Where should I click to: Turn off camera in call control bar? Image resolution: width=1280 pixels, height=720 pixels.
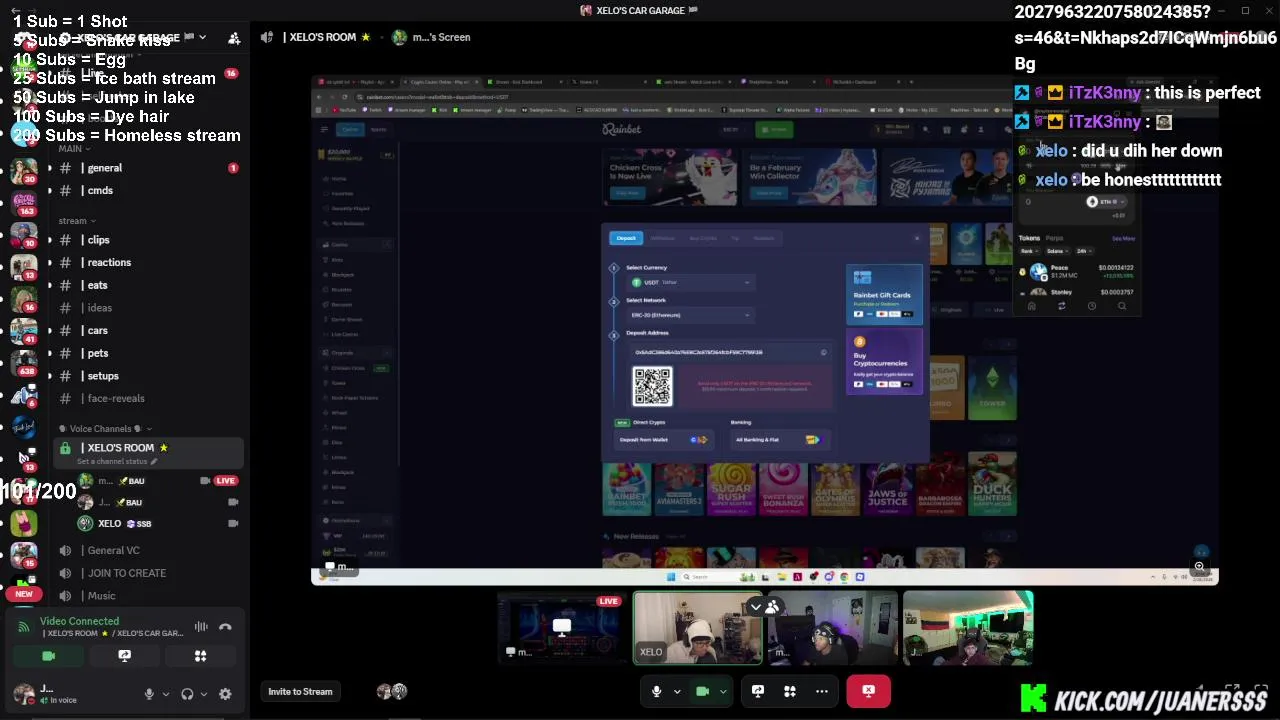tap(702, 691)
